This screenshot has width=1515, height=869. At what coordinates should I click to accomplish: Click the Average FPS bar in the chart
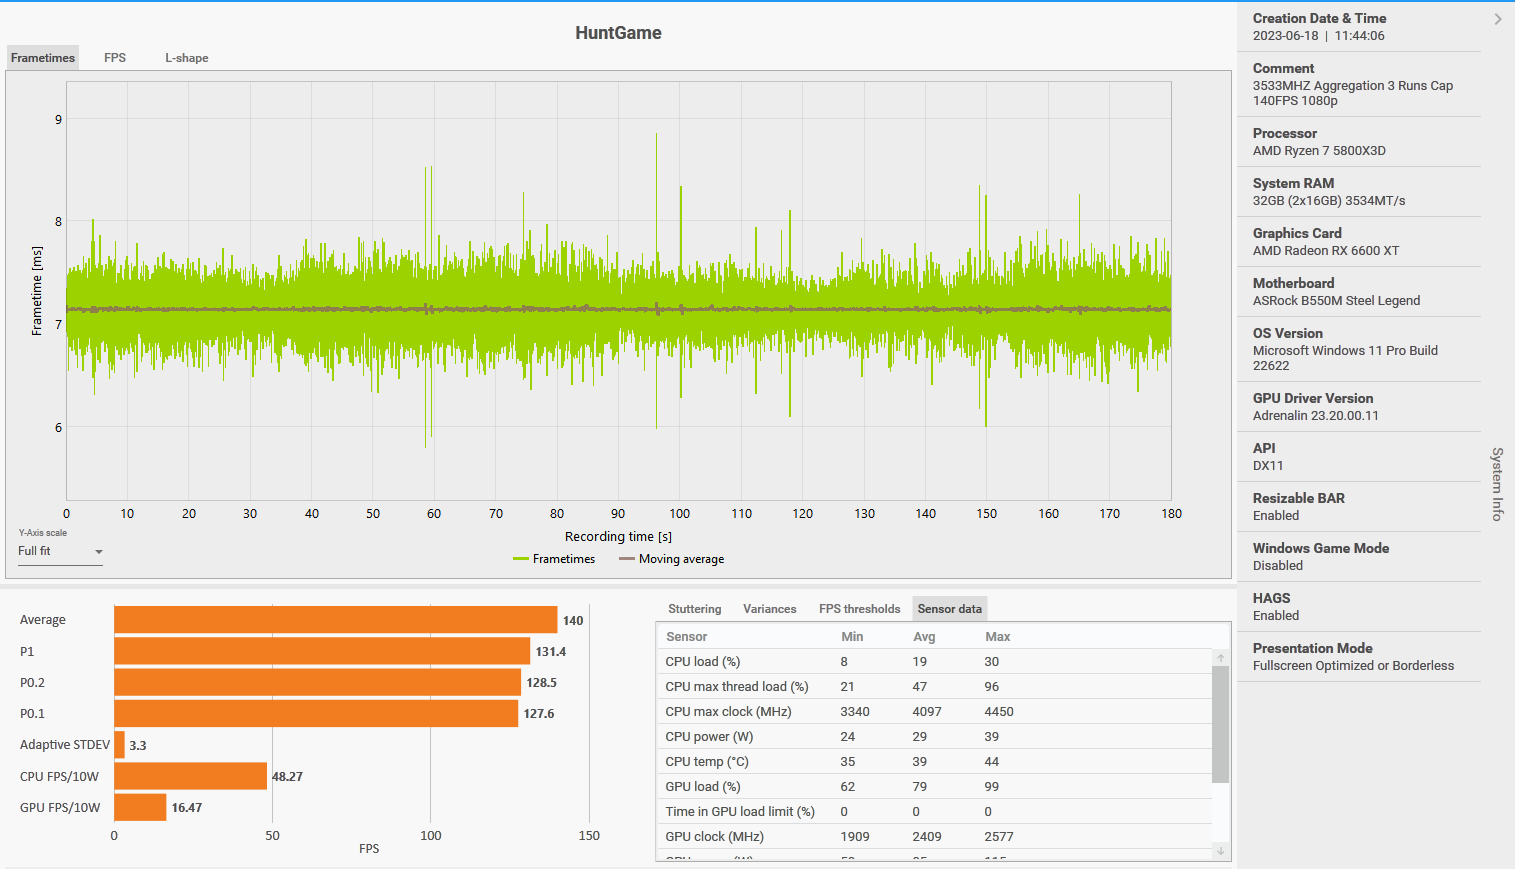(335, 619)
